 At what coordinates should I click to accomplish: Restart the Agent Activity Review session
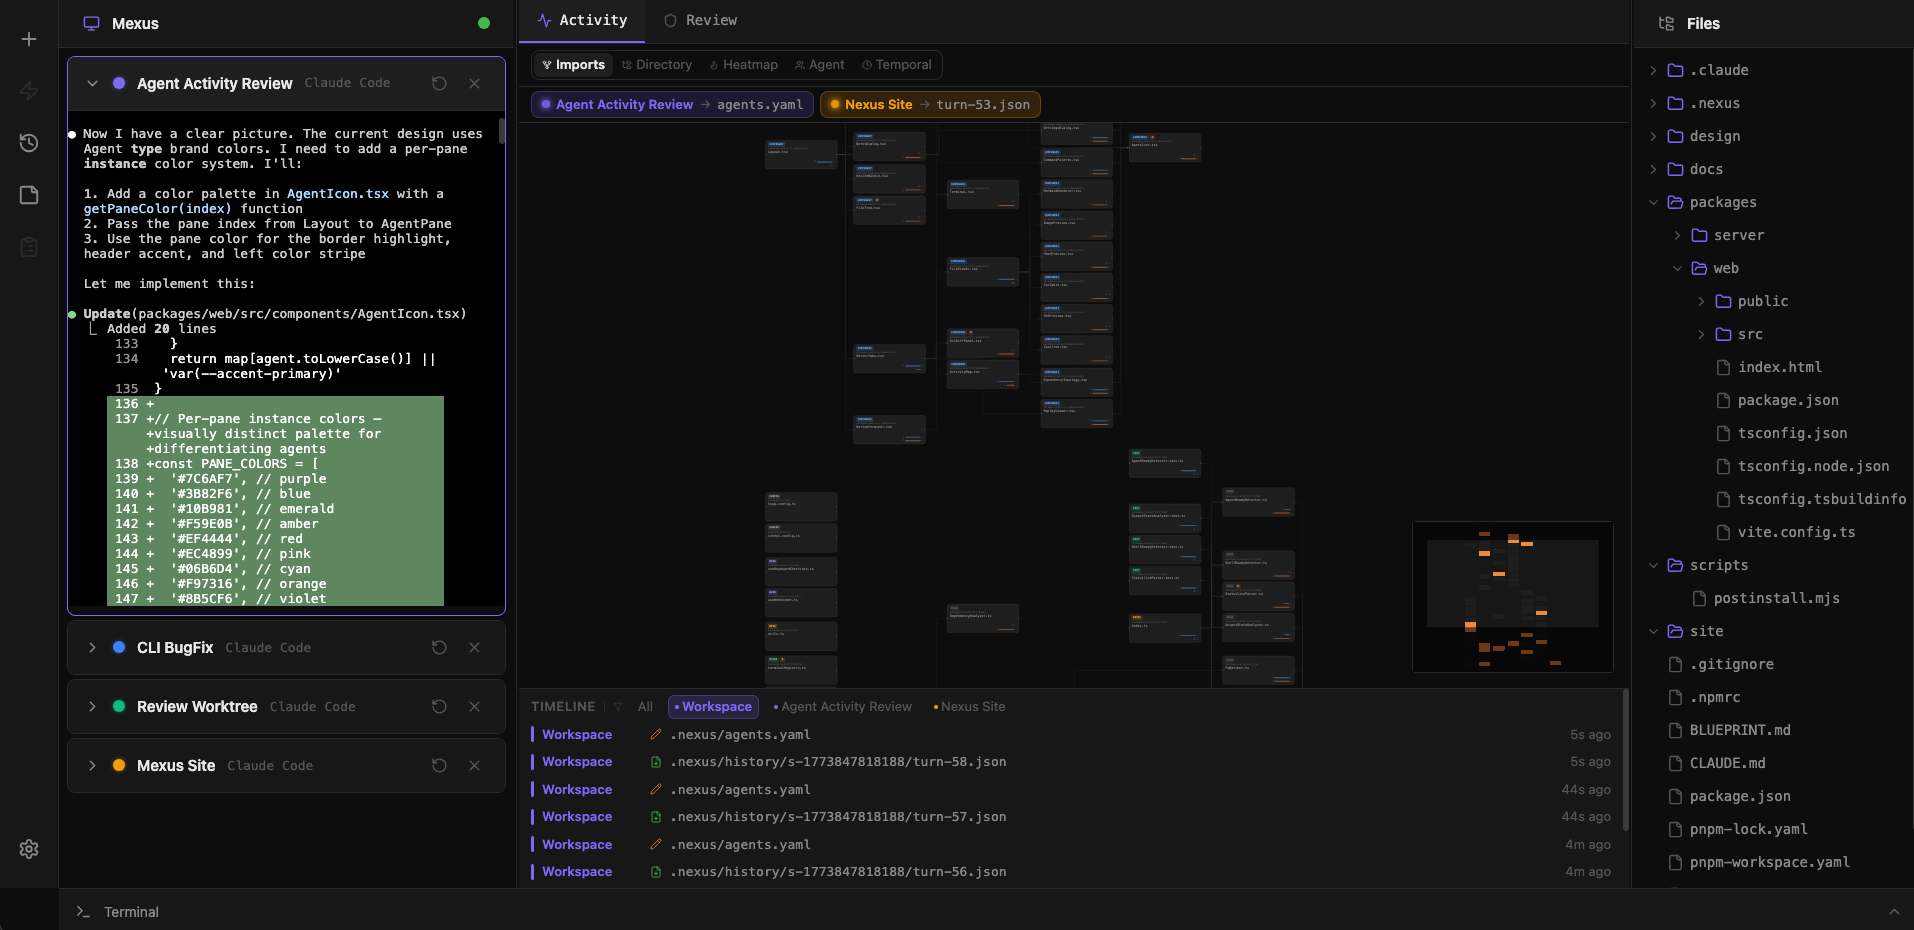pos(438,84)
